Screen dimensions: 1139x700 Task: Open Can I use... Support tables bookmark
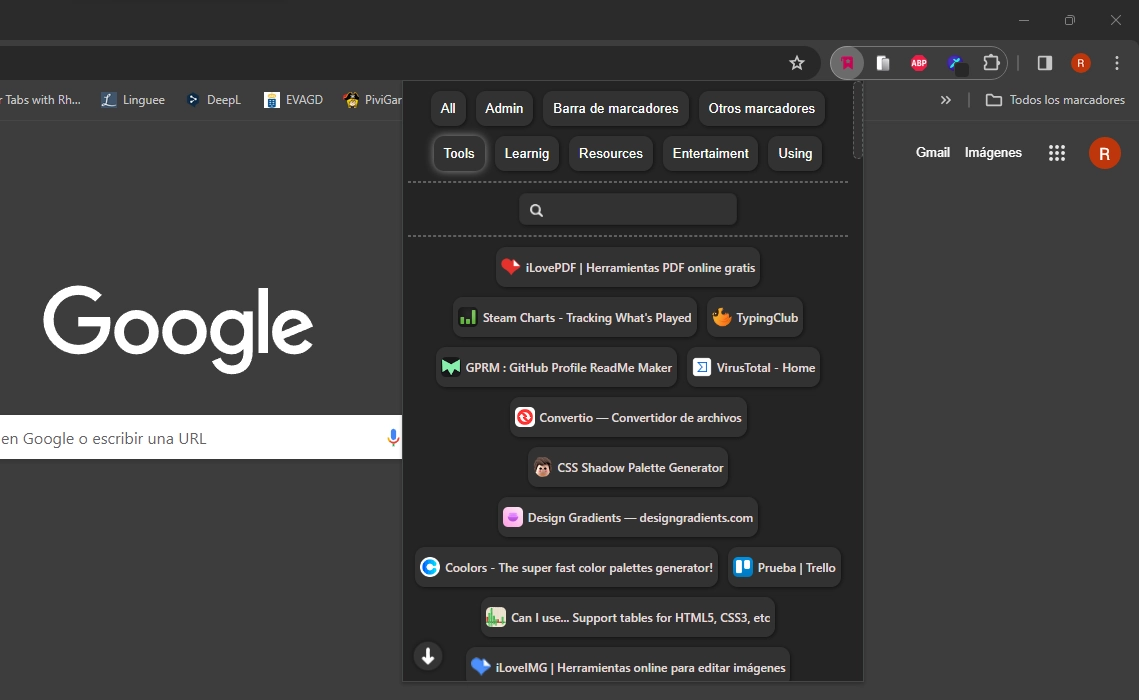click(x=628, y=619)
